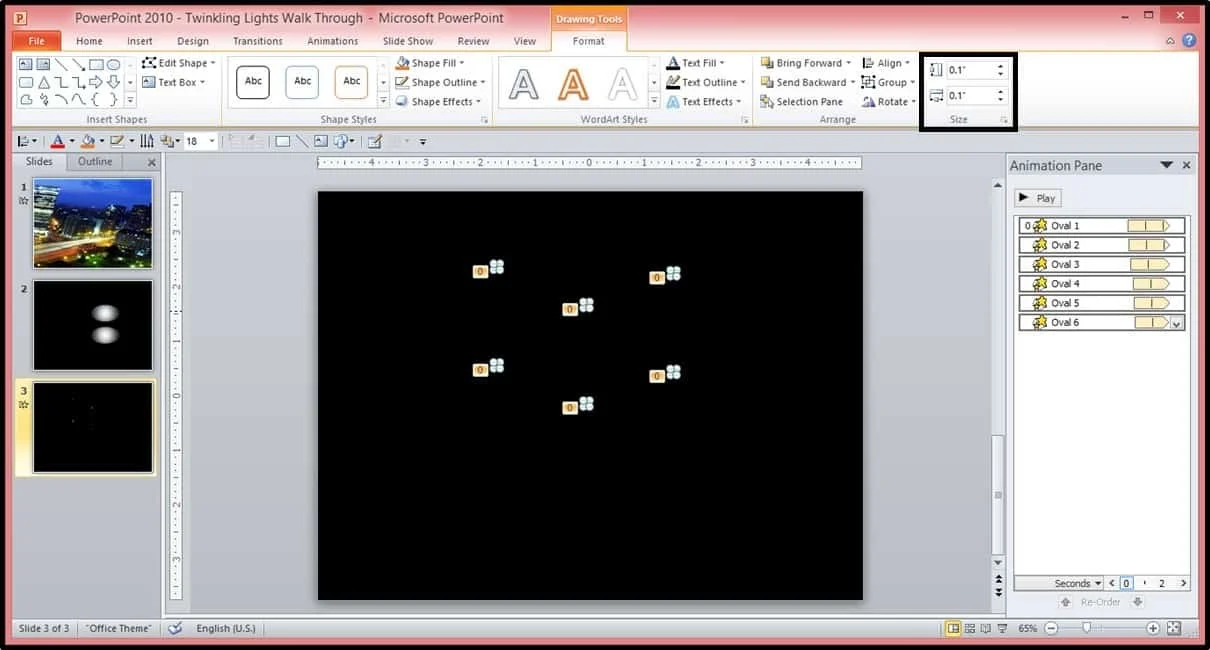This screenshot has height=650, width=1210.
Task: Close the Animation Pane
Action: click(1187, 165)
